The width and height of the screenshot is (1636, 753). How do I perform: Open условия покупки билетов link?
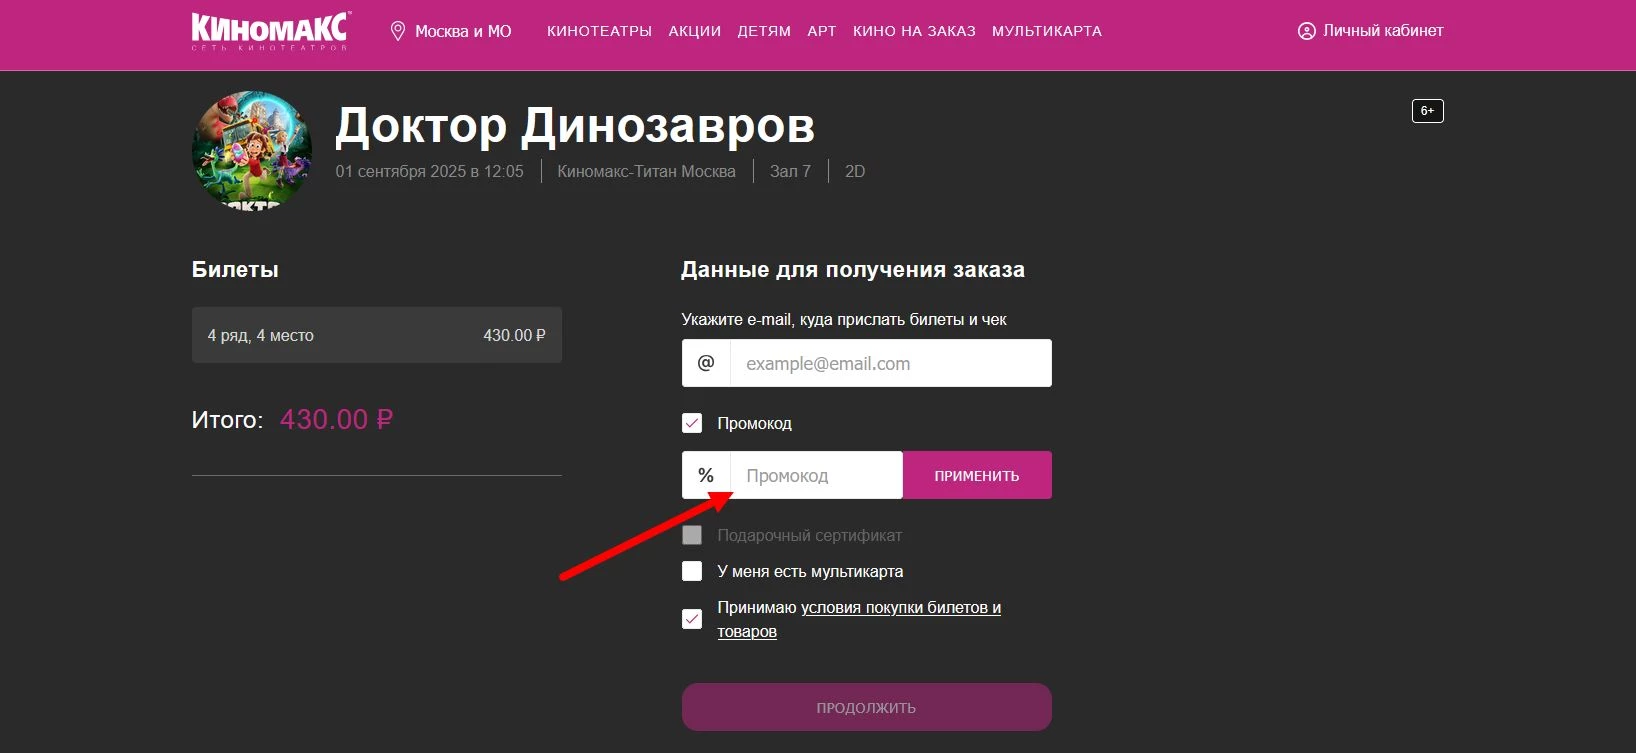[900, 608]
